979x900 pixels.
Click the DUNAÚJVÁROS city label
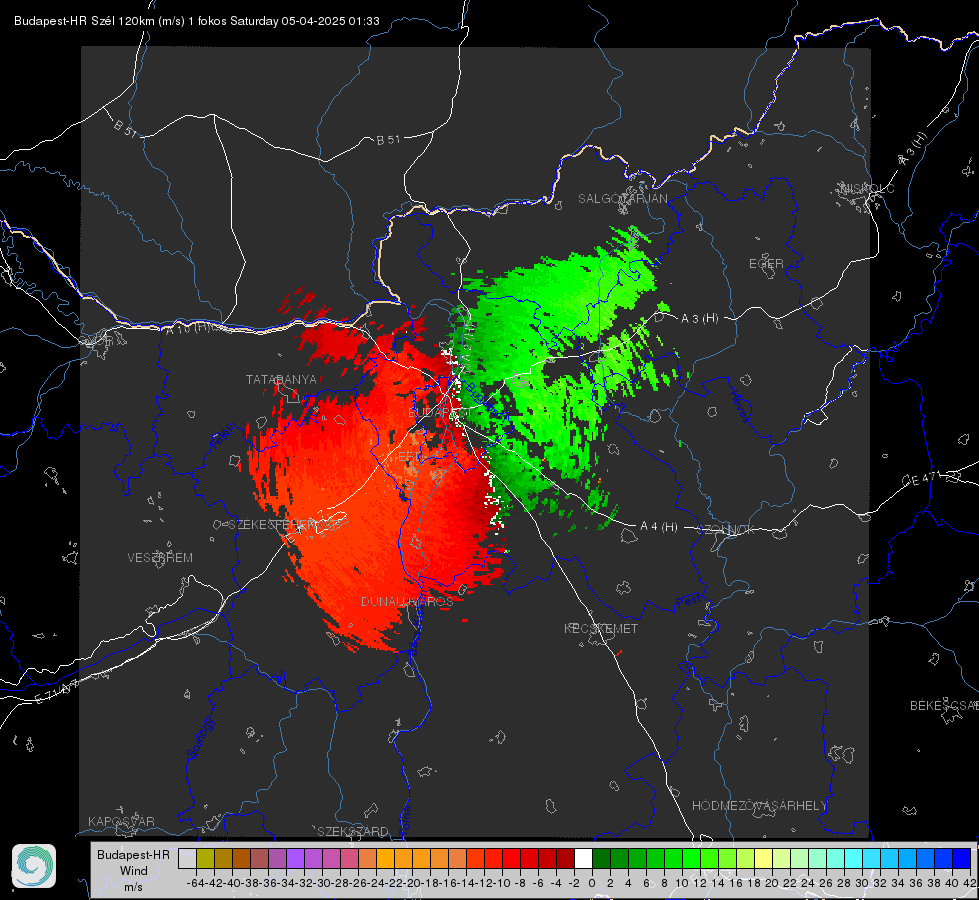click(407, 601)
